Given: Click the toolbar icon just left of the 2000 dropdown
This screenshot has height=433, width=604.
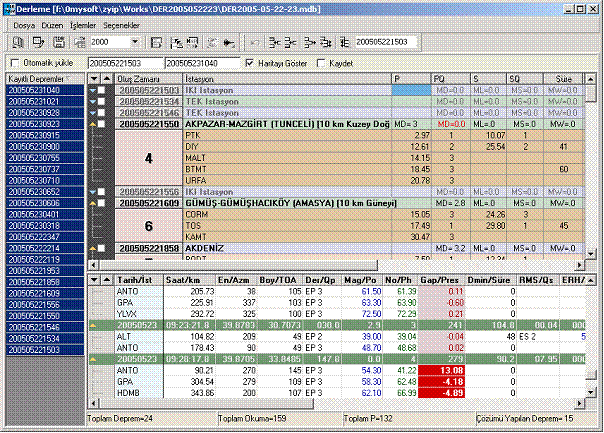Looking at the screenshot, I should coord(81,43).
